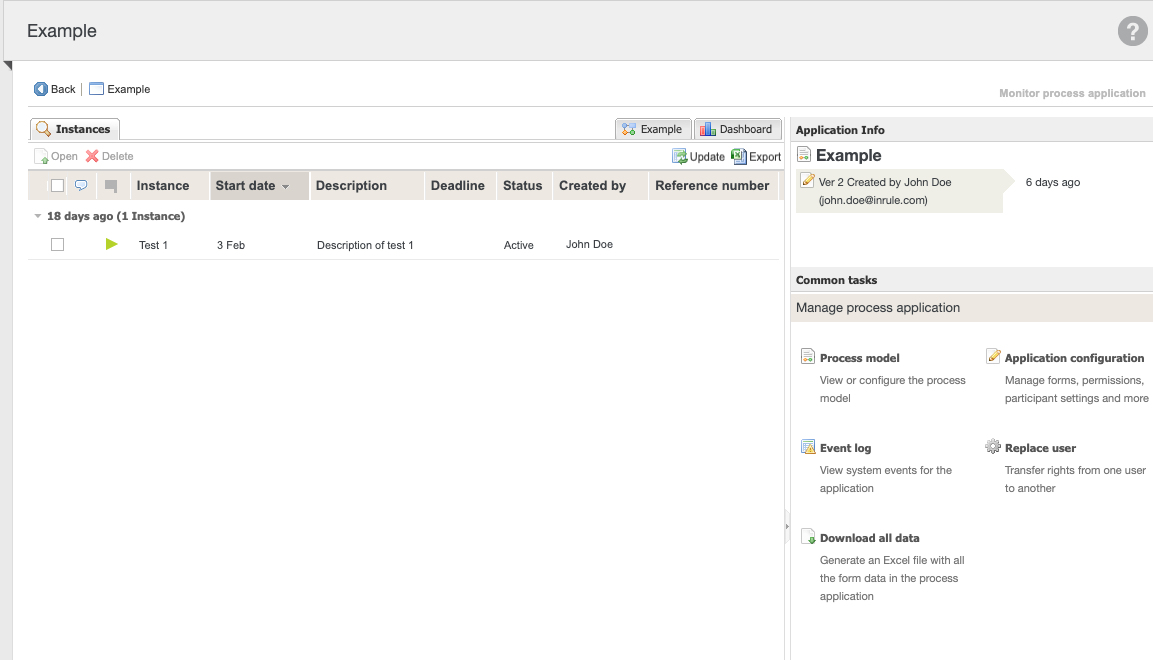The width and height of the screenshot is (1153, 660).
Task: Click the Export to Excel icon
Action: (x=739, y=156)
